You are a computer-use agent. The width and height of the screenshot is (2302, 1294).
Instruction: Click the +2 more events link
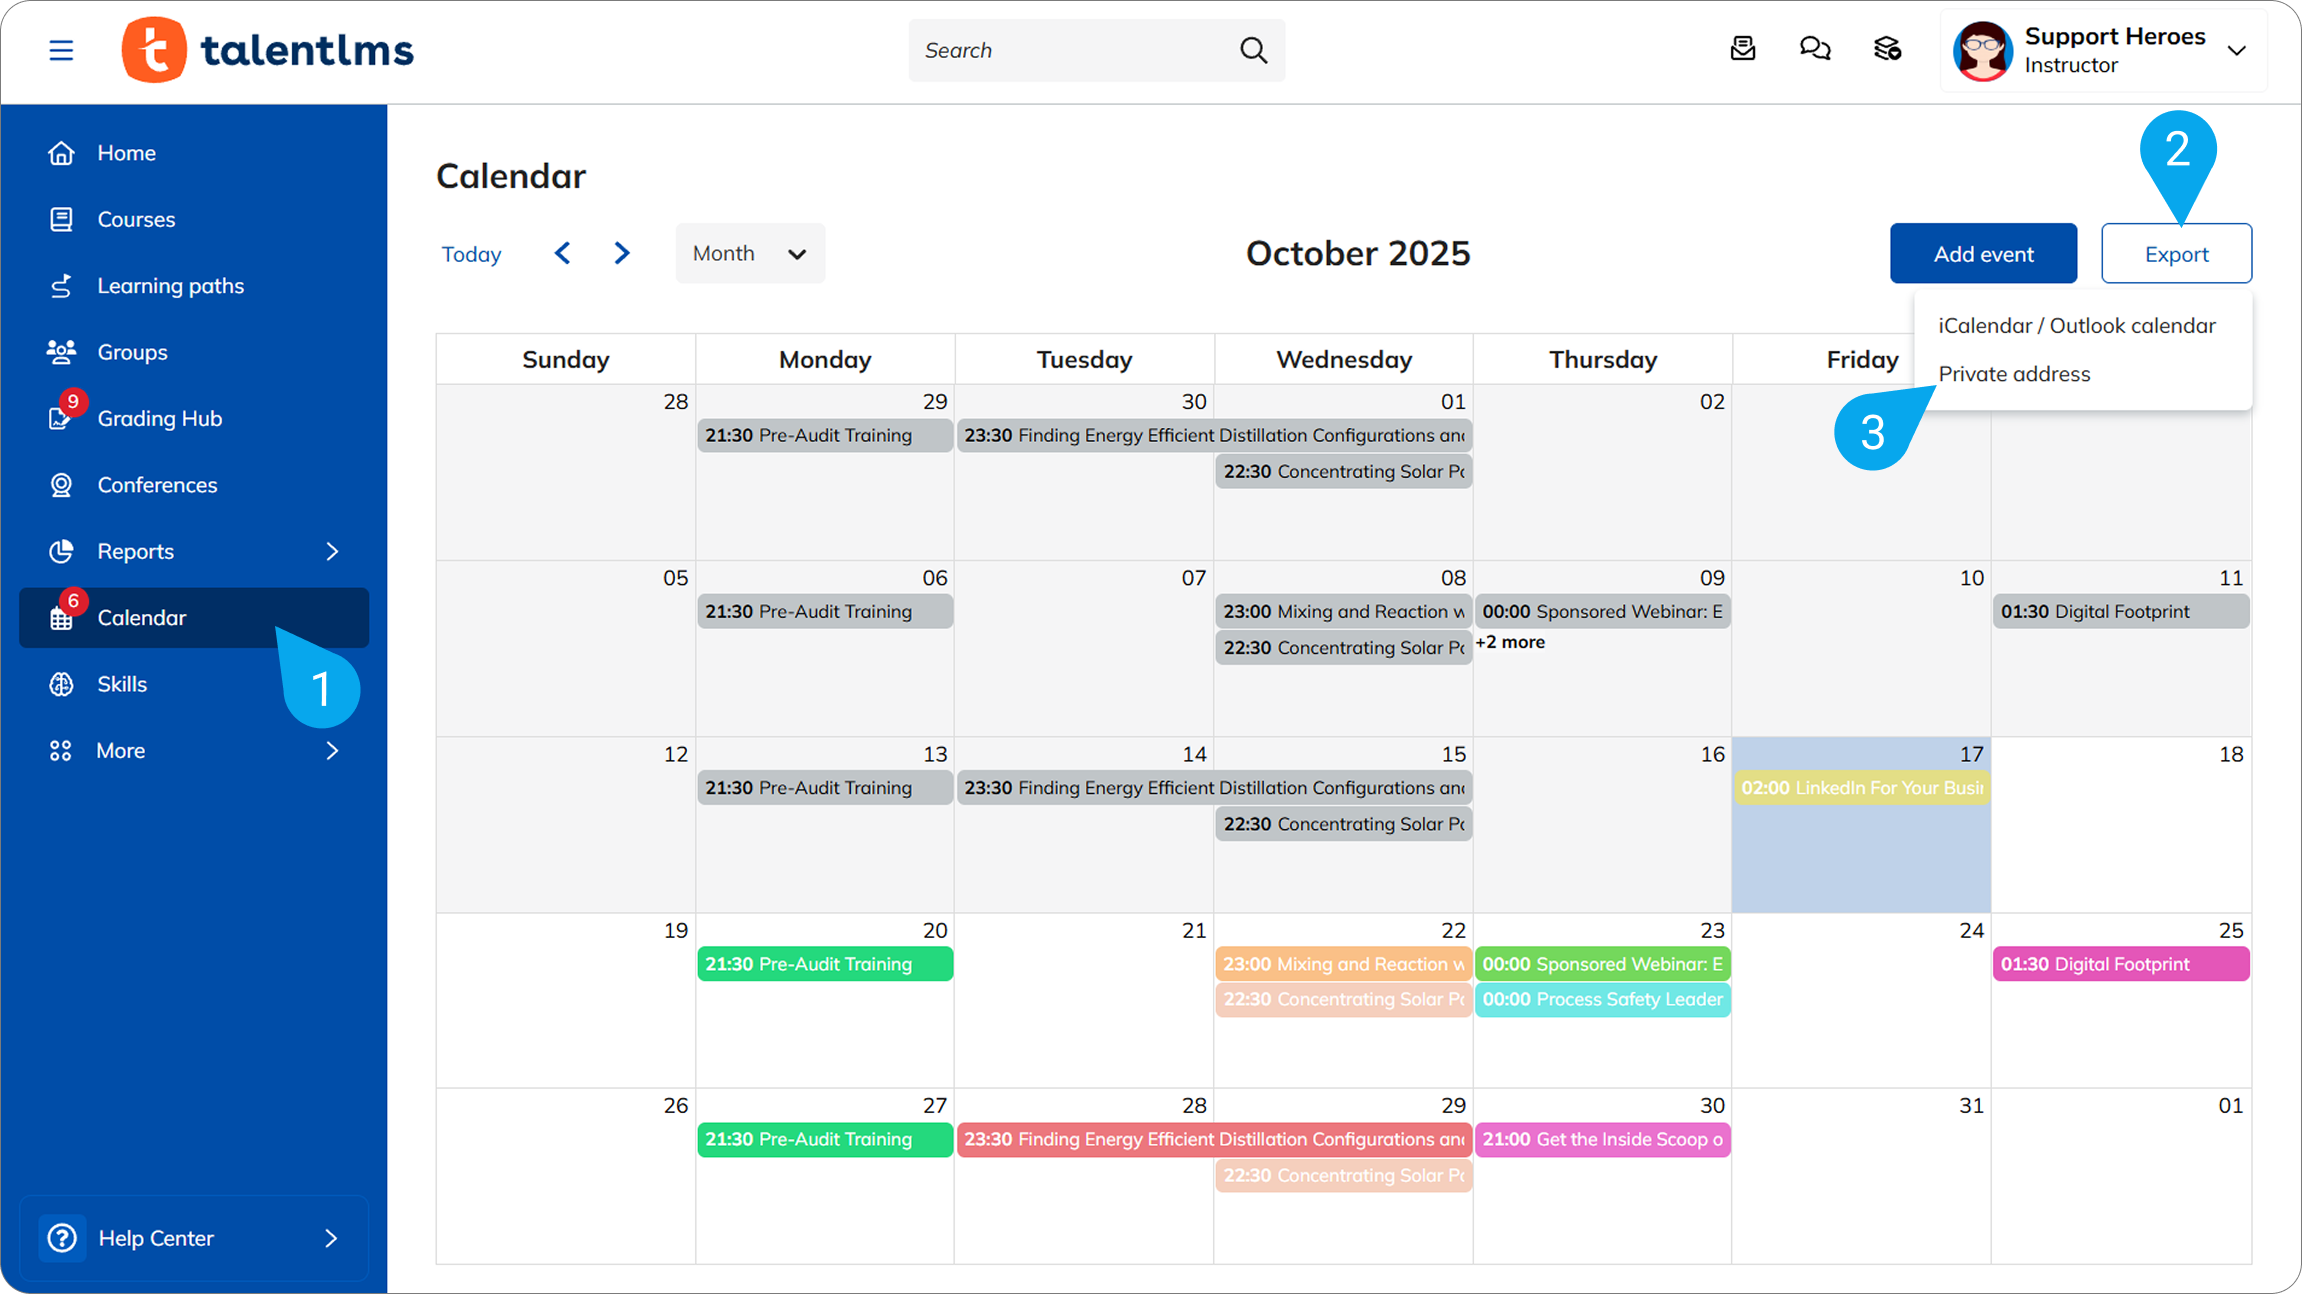point(1510,642)
